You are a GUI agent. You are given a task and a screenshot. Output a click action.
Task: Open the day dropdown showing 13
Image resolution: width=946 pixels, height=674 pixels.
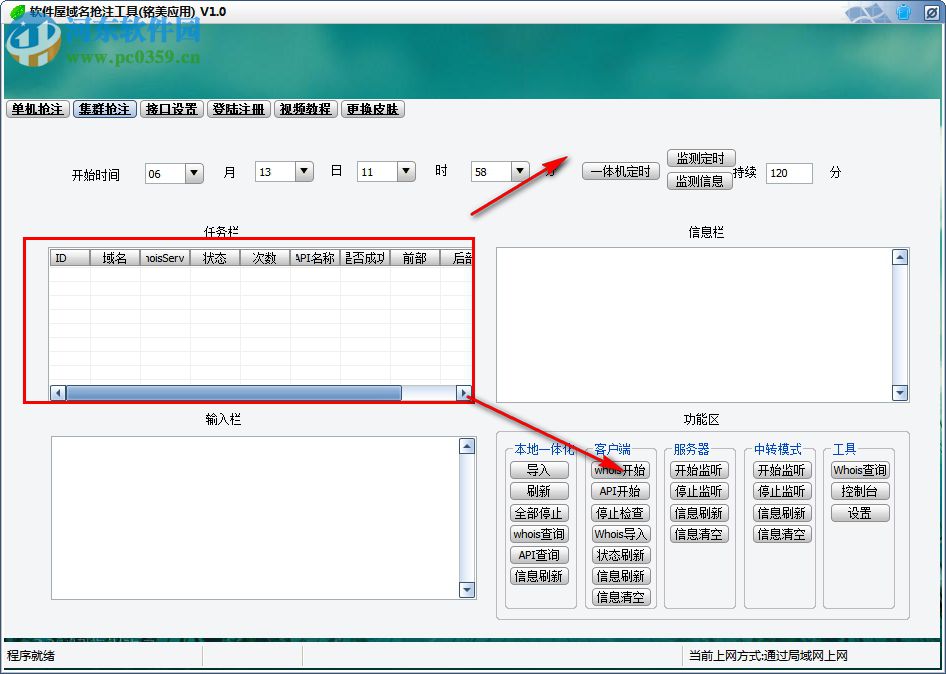[x=305, y=171]
